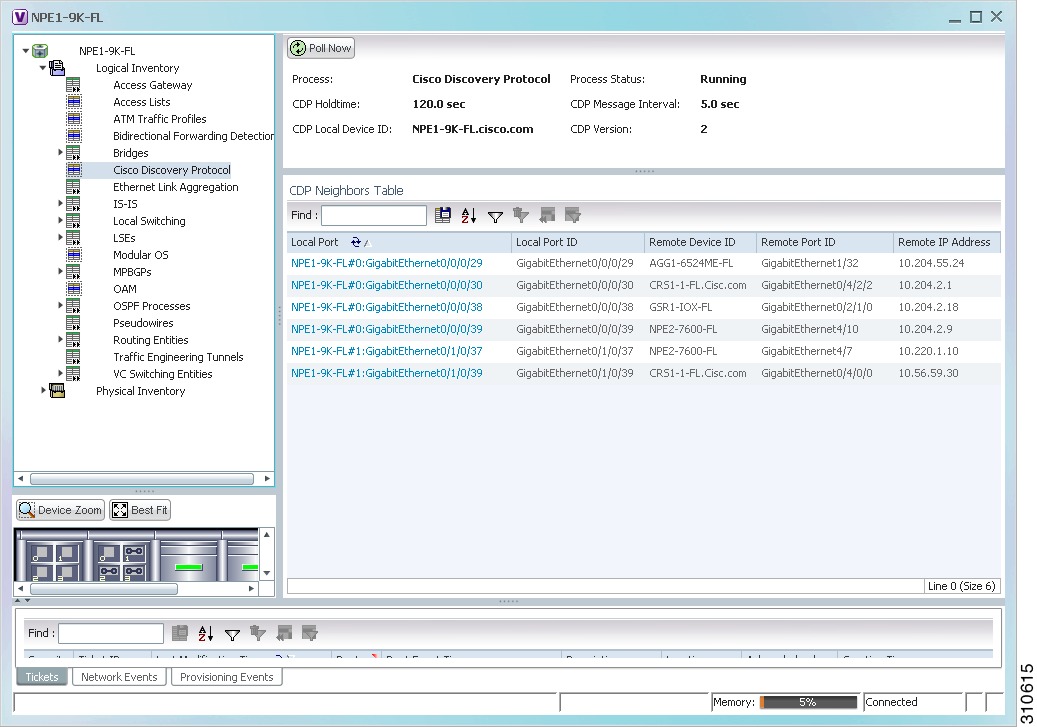Click the Bidirectional Forwarding Detection tree icon

coord(73,136)
